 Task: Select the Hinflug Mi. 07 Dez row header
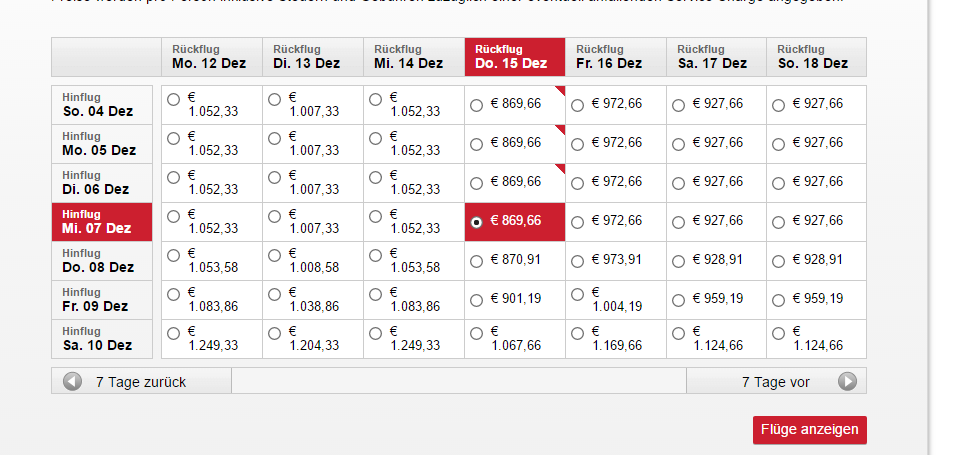(102, 222)
